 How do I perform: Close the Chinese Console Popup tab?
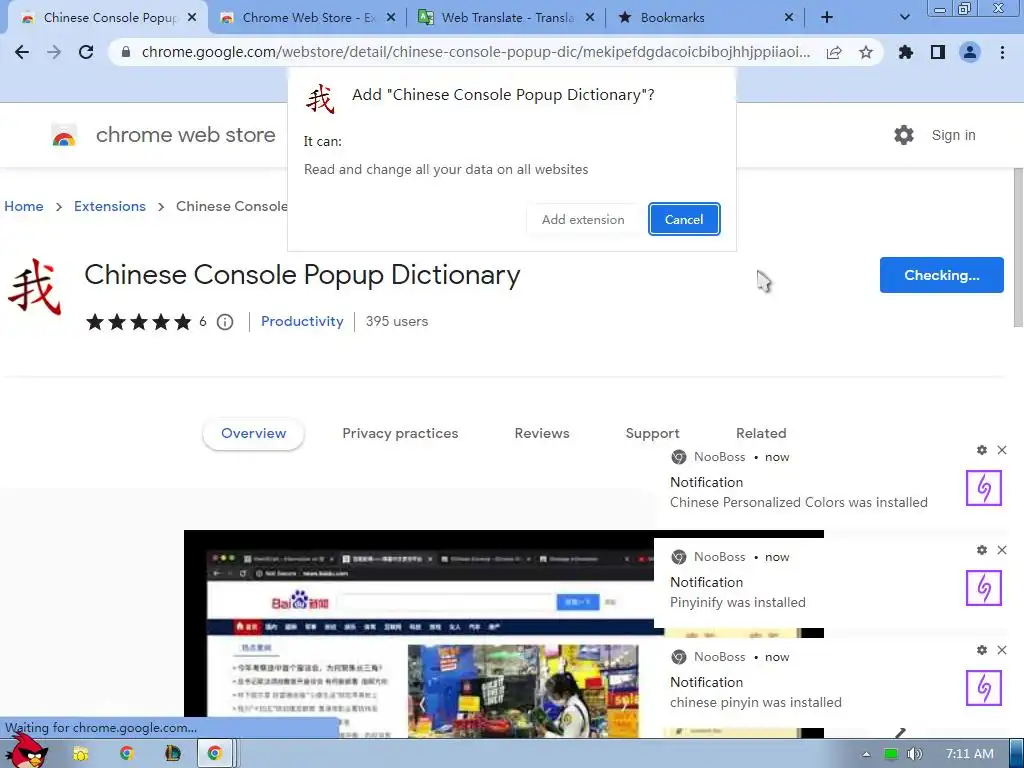pos(192,18)
